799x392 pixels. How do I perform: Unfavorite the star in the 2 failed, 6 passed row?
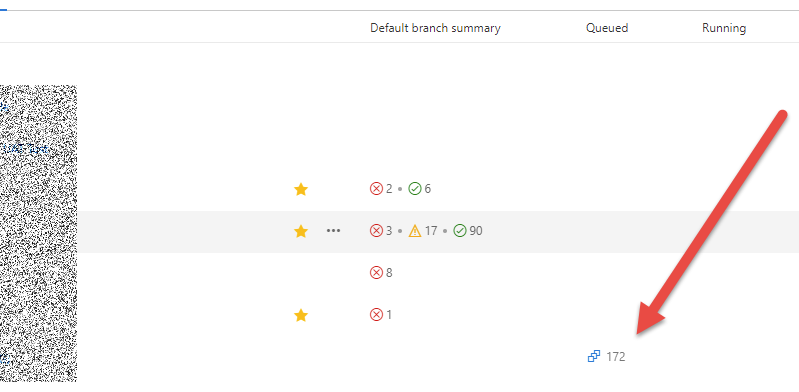(301, 190)
